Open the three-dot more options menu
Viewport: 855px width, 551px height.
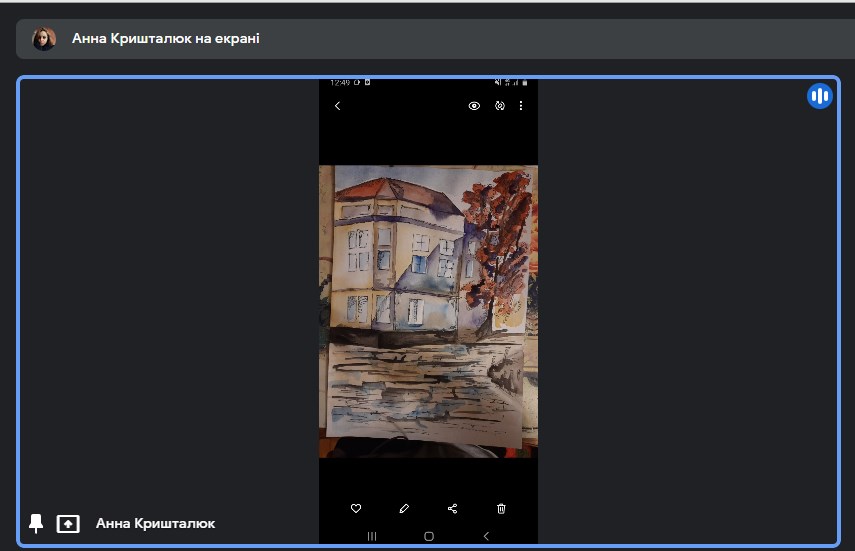pos(521,106)
